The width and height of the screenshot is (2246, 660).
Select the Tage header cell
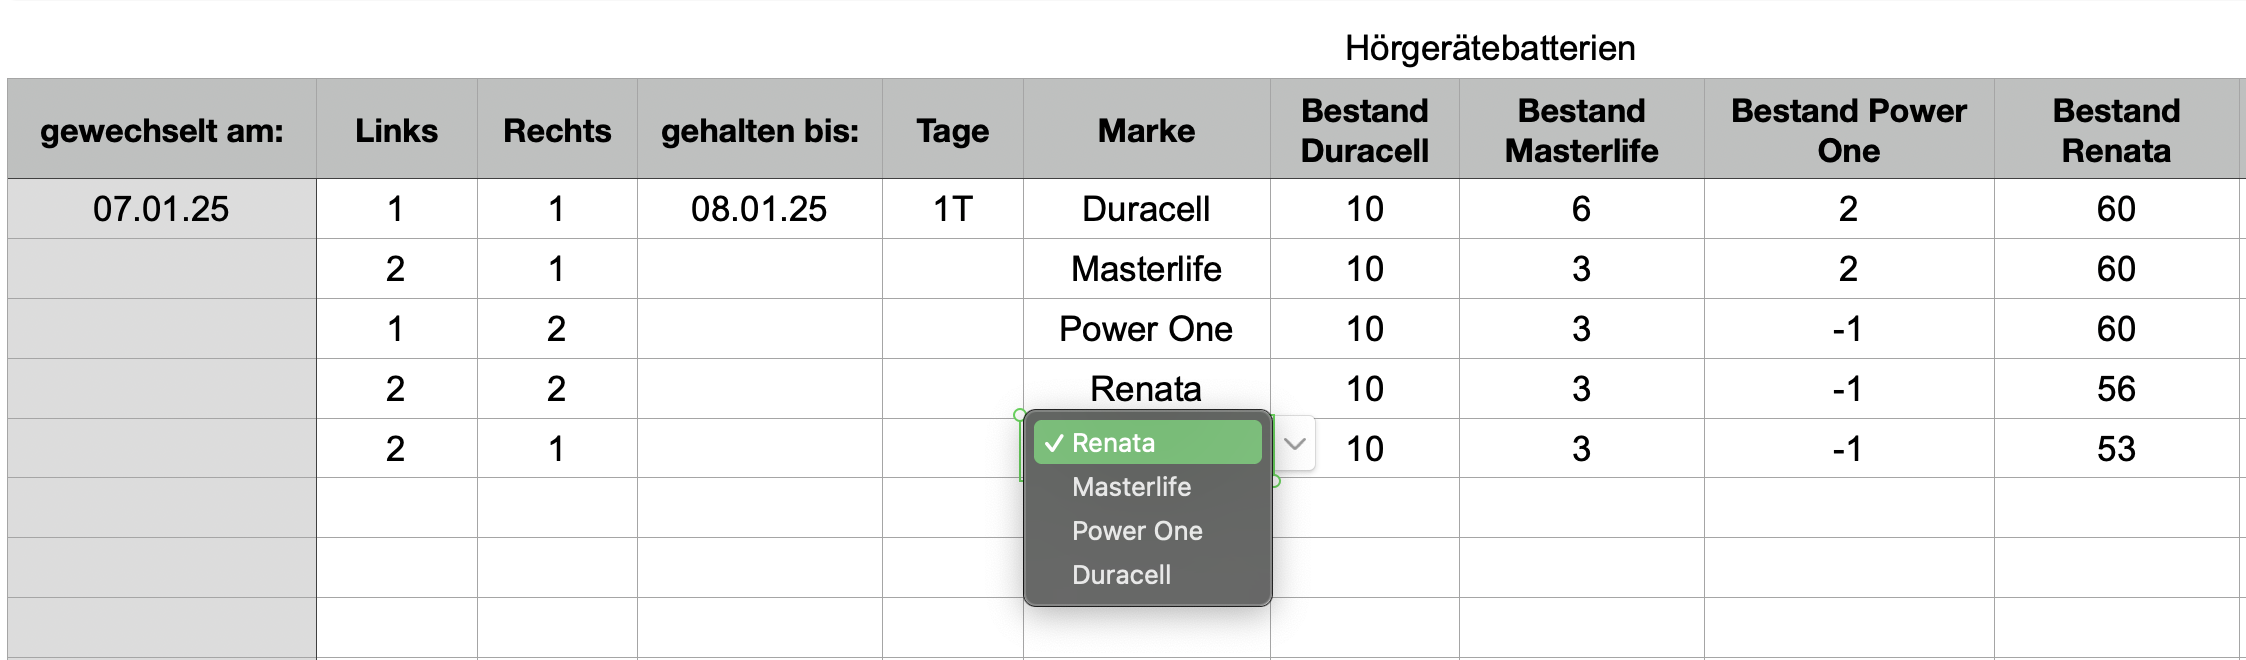[x=952, y=130]
